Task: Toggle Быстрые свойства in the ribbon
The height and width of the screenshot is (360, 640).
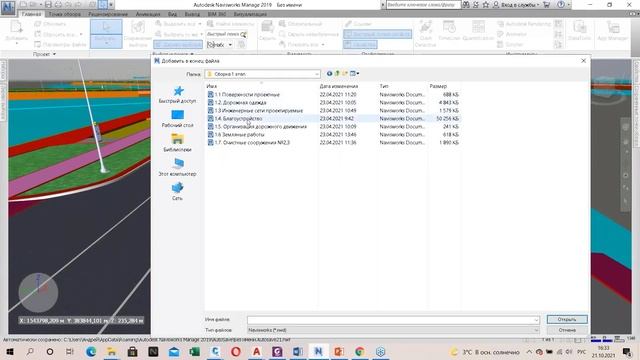Action: pos(378,34)
